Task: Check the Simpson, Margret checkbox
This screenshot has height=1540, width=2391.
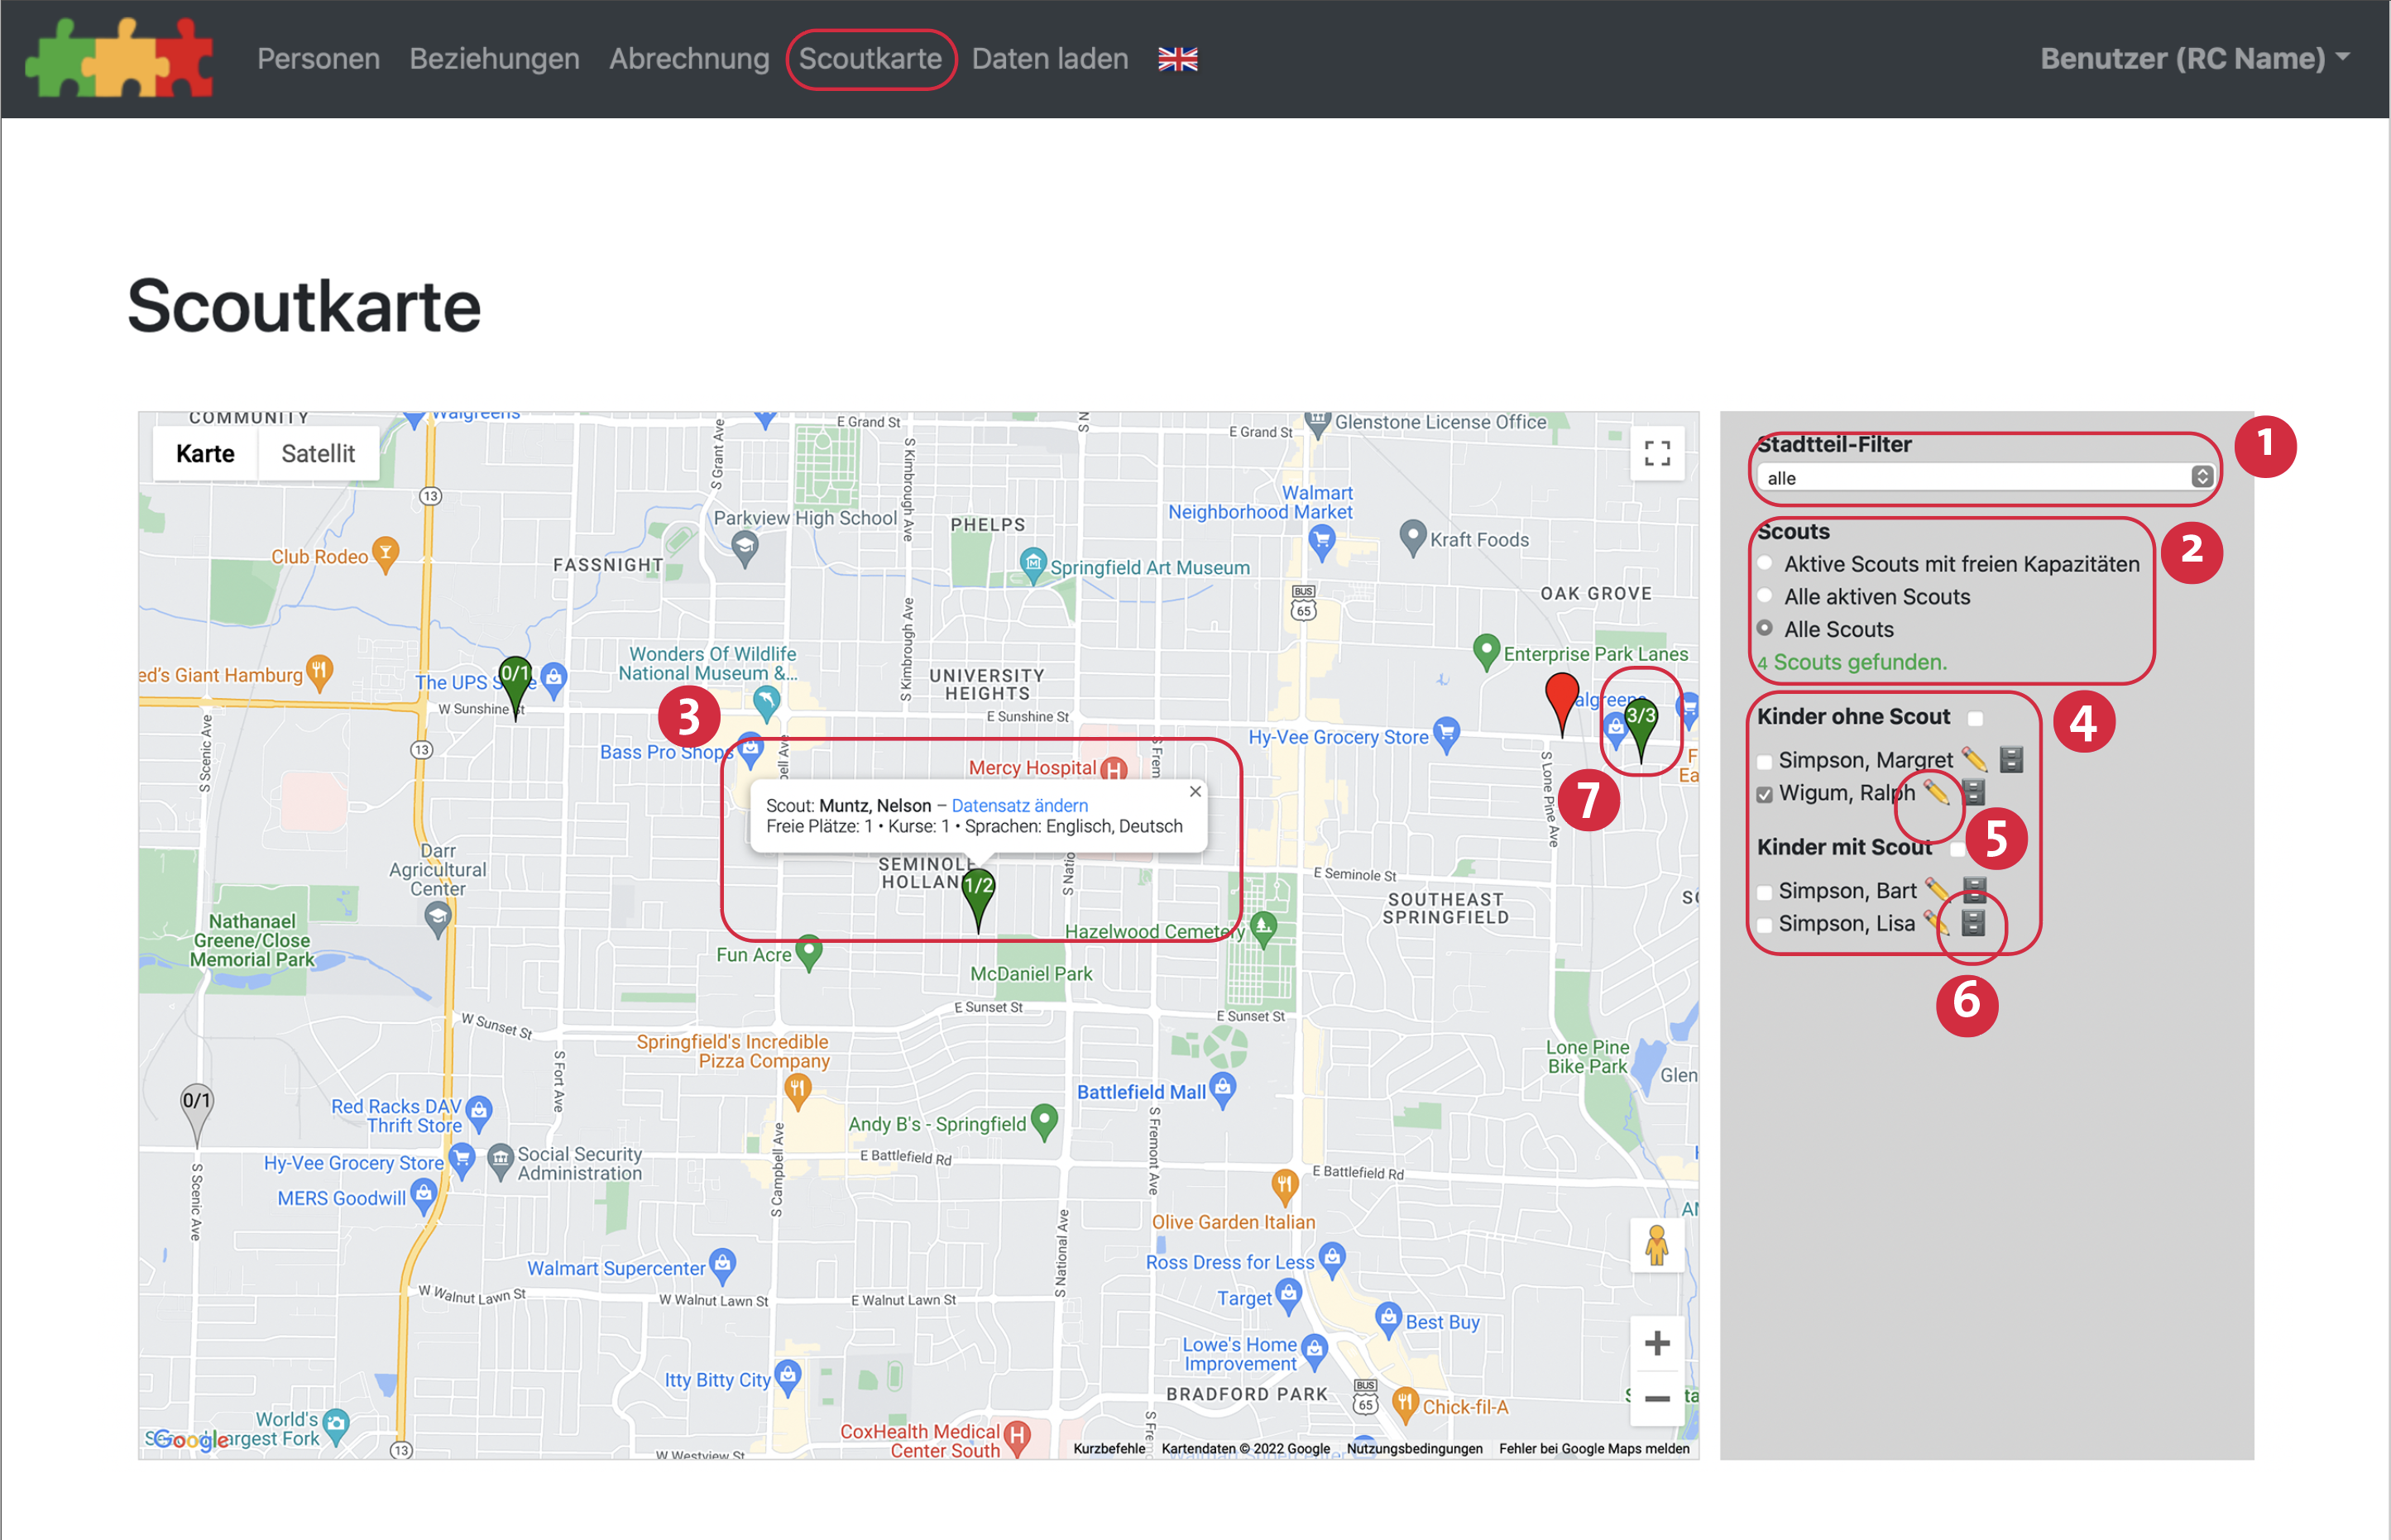Action: point(1764,762)
